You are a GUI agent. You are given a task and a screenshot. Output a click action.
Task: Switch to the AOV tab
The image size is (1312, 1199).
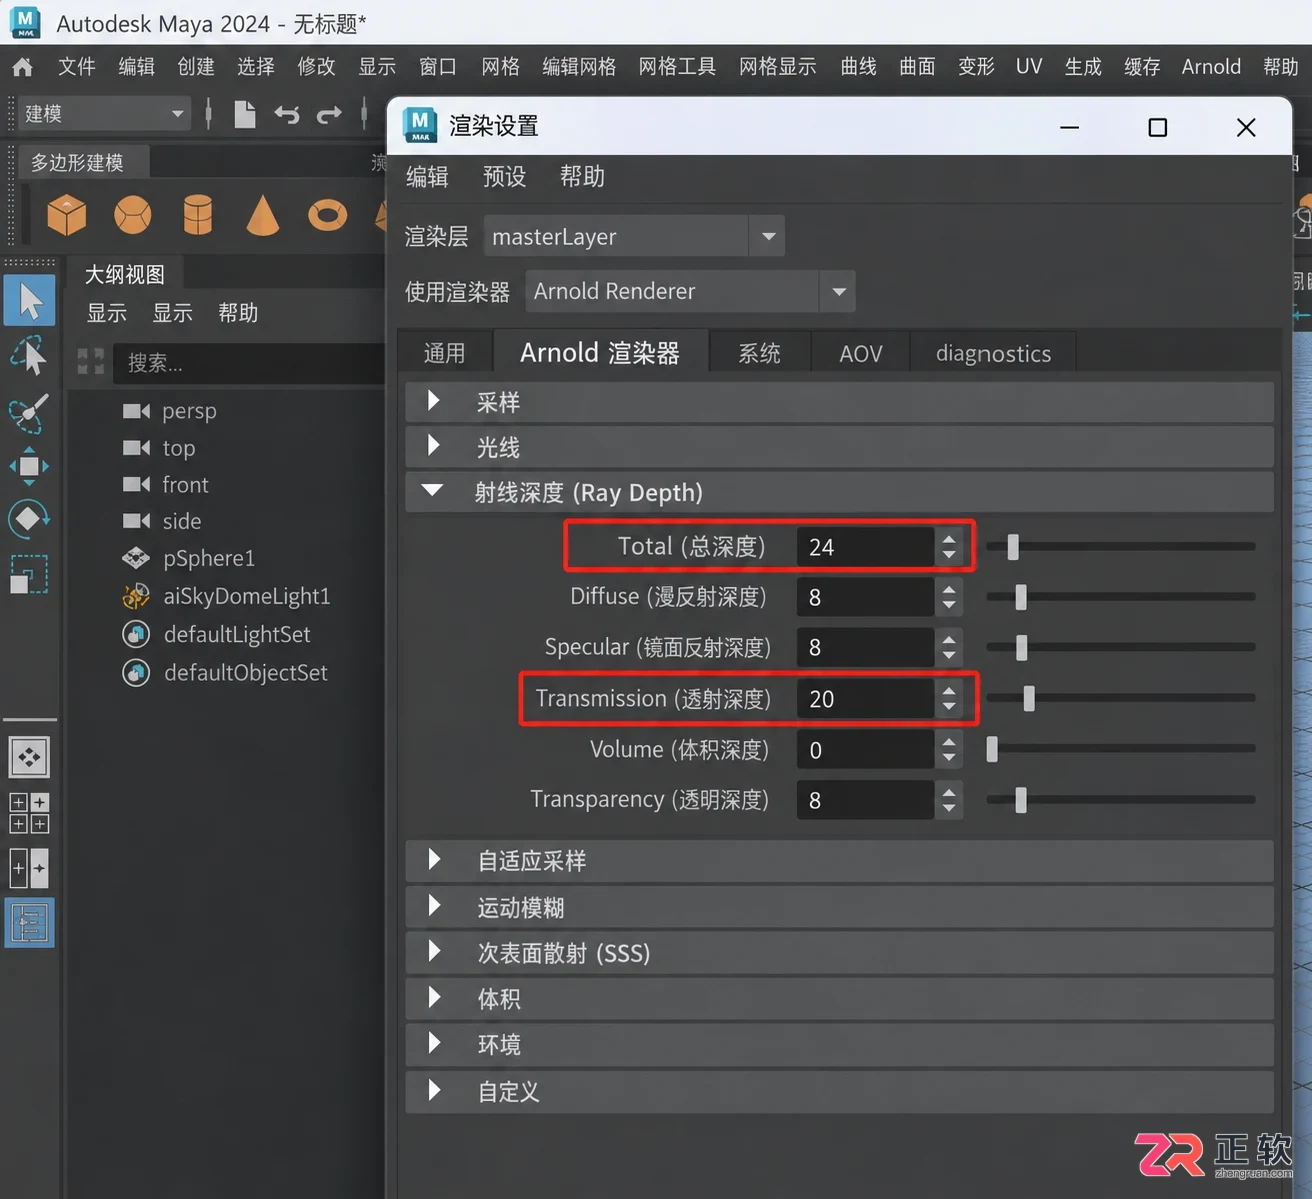click(860, 353)
